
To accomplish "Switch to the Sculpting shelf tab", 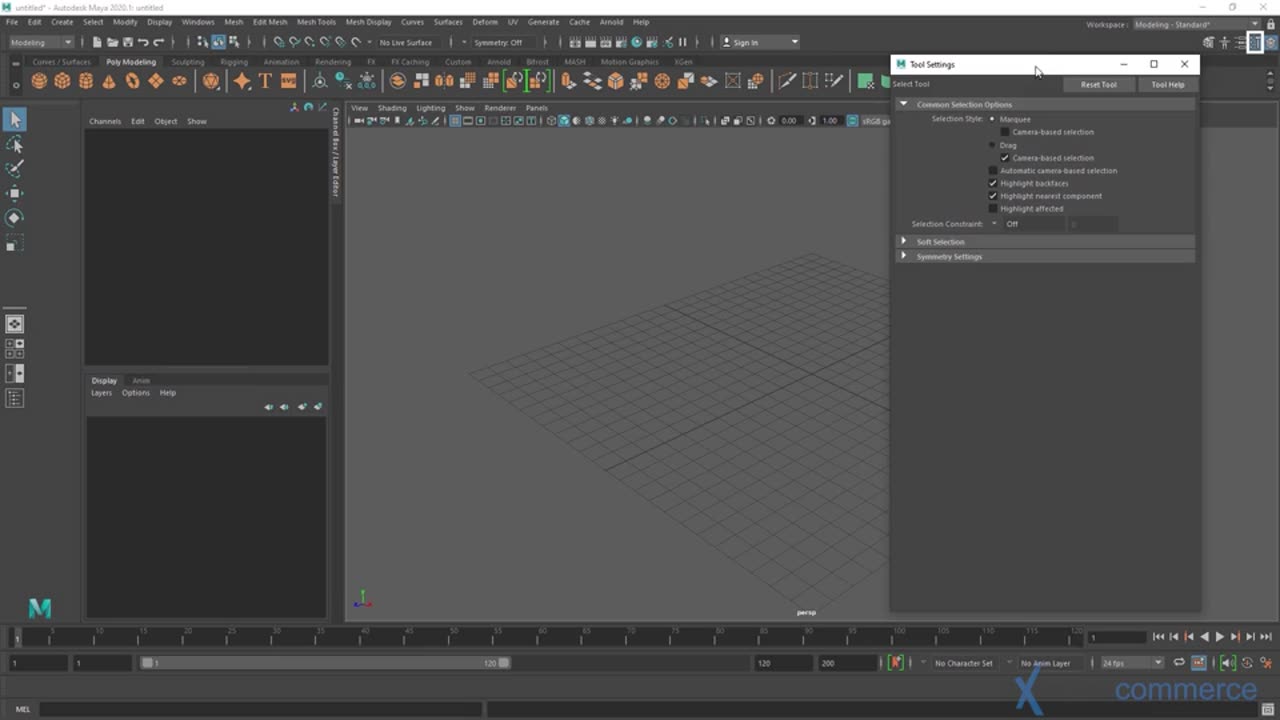I will point(187,62).
